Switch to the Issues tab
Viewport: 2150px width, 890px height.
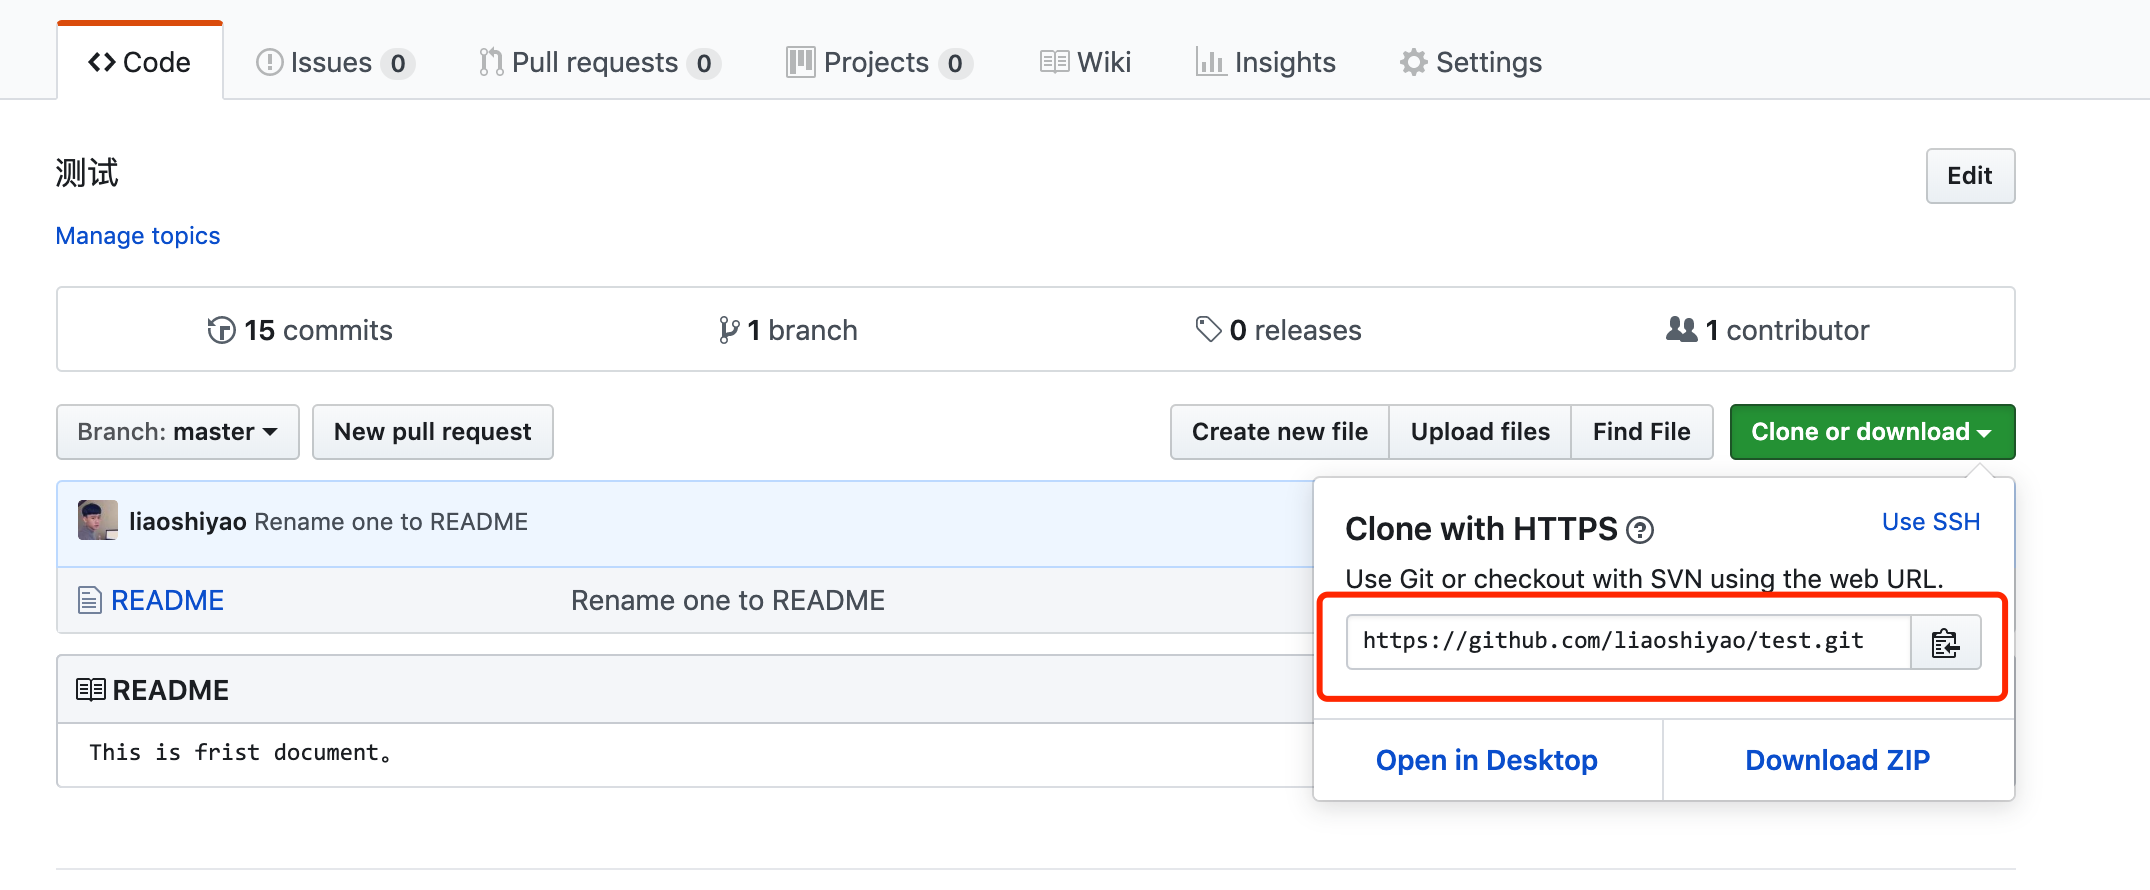pos(335,62)
